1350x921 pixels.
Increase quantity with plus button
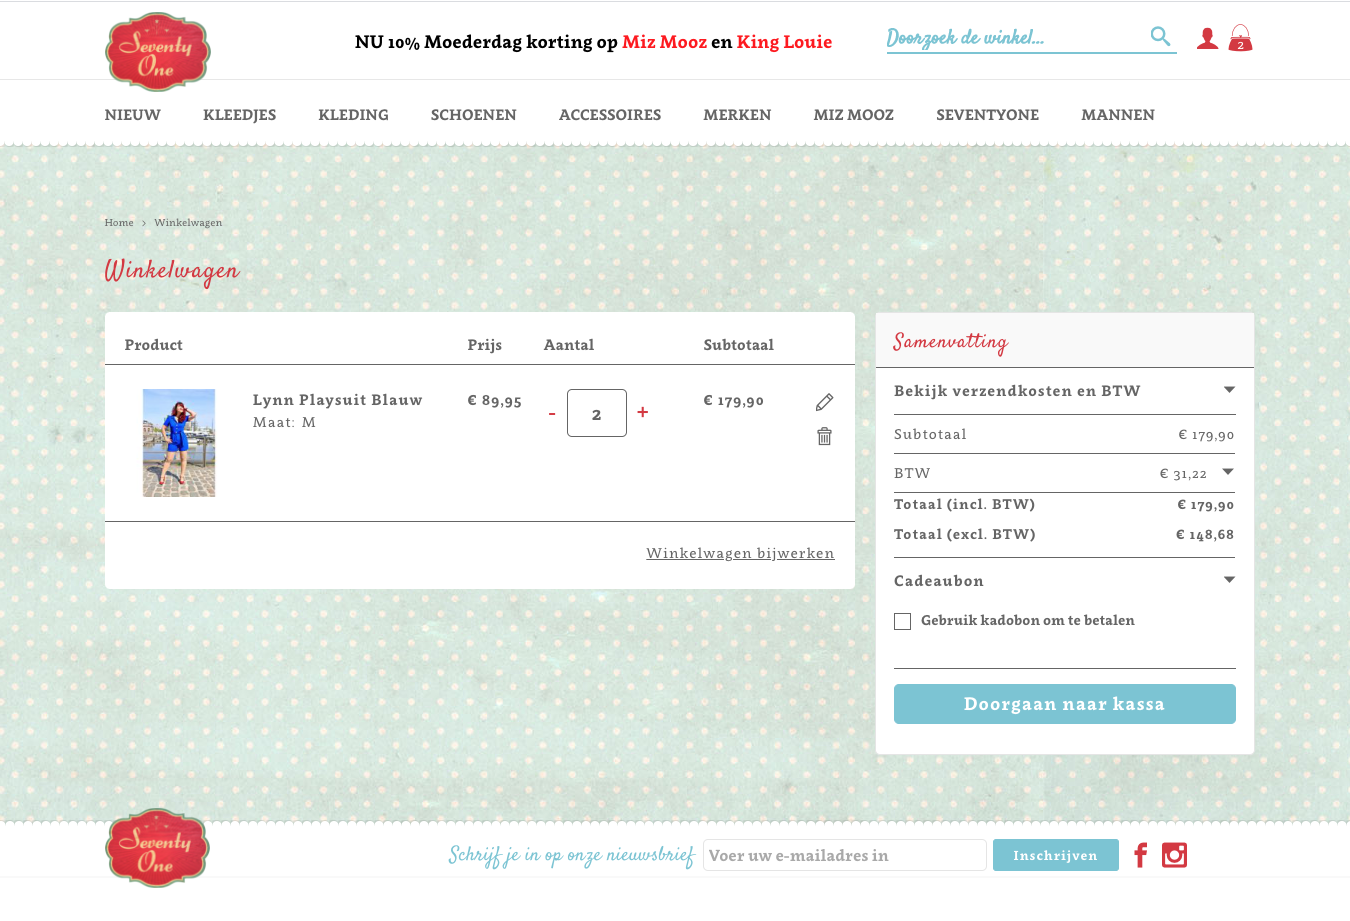click(642, 412)
